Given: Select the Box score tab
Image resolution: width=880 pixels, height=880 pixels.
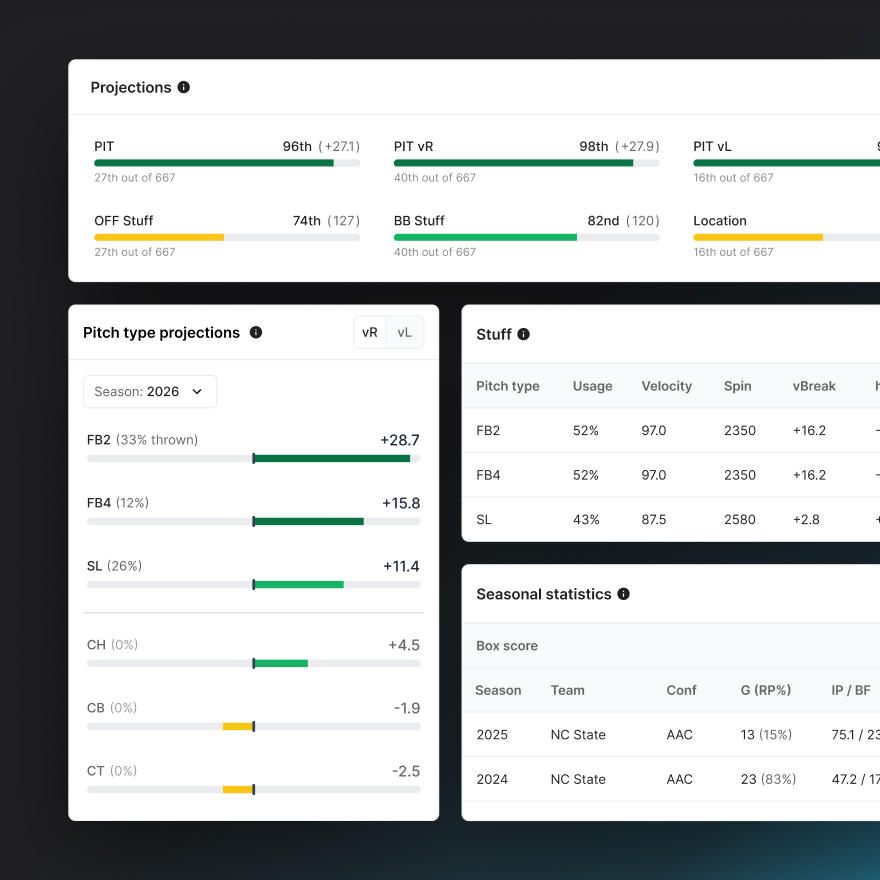Looking at the screenshot, I should click(507, 646).
